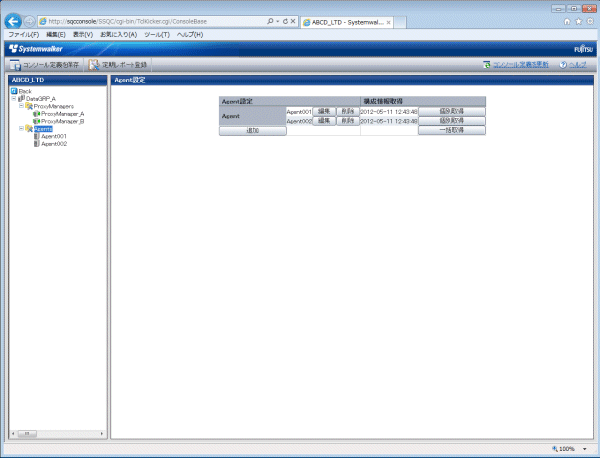
Task: Click the FUJITSU logo text
Action: point(584,49)
